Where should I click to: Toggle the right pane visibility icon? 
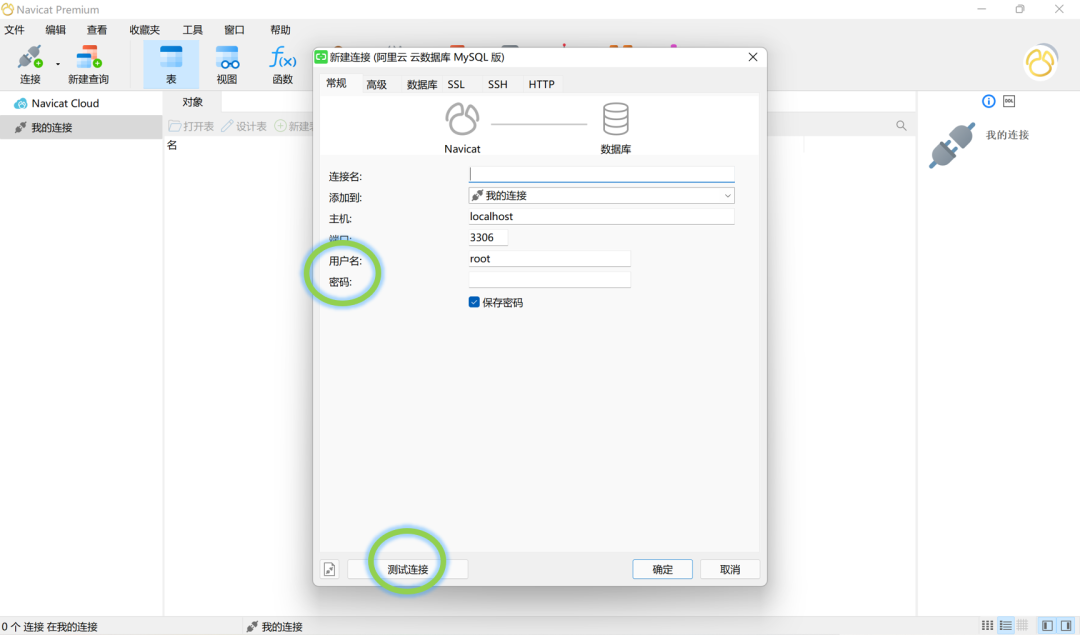click(1066, 625)
